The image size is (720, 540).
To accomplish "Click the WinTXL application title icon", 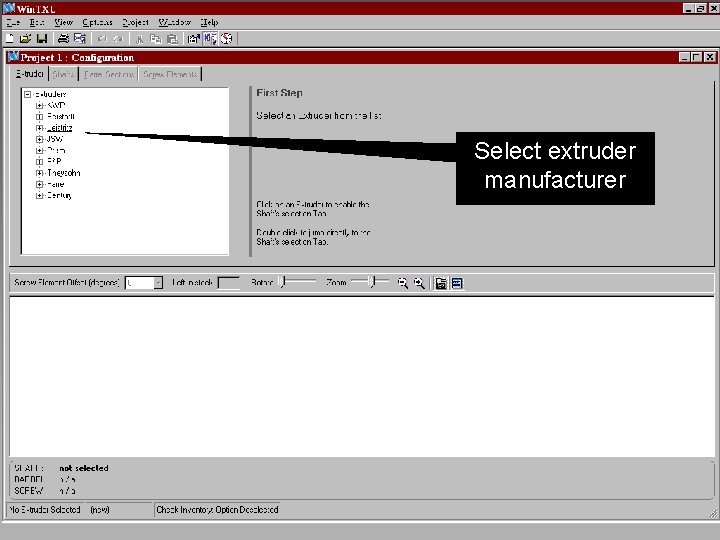I will 9,8.
